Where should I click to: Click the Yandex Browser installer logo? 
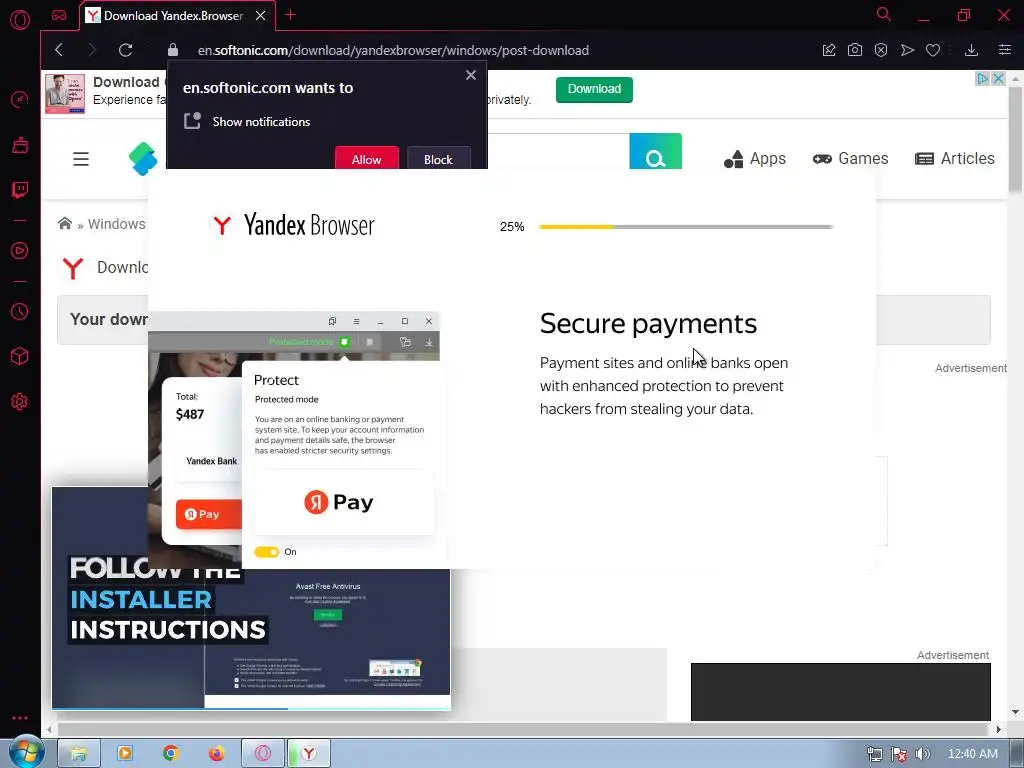293,225
